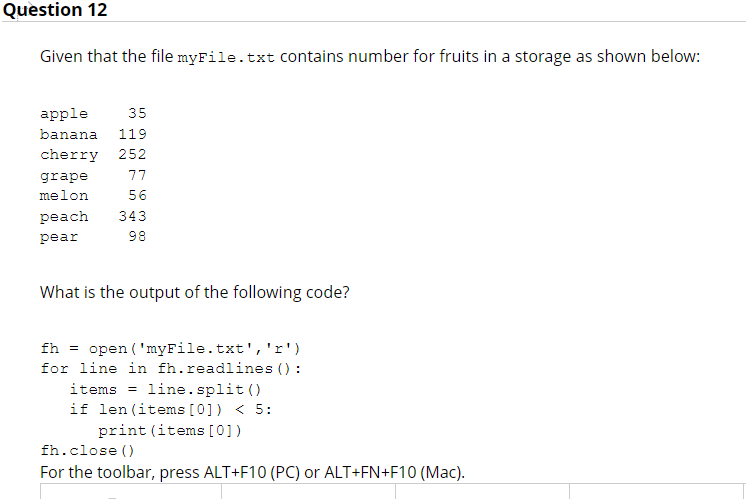Click the Question 12 heading
This screenshot has height=499, width=746.
pos(55,10)
